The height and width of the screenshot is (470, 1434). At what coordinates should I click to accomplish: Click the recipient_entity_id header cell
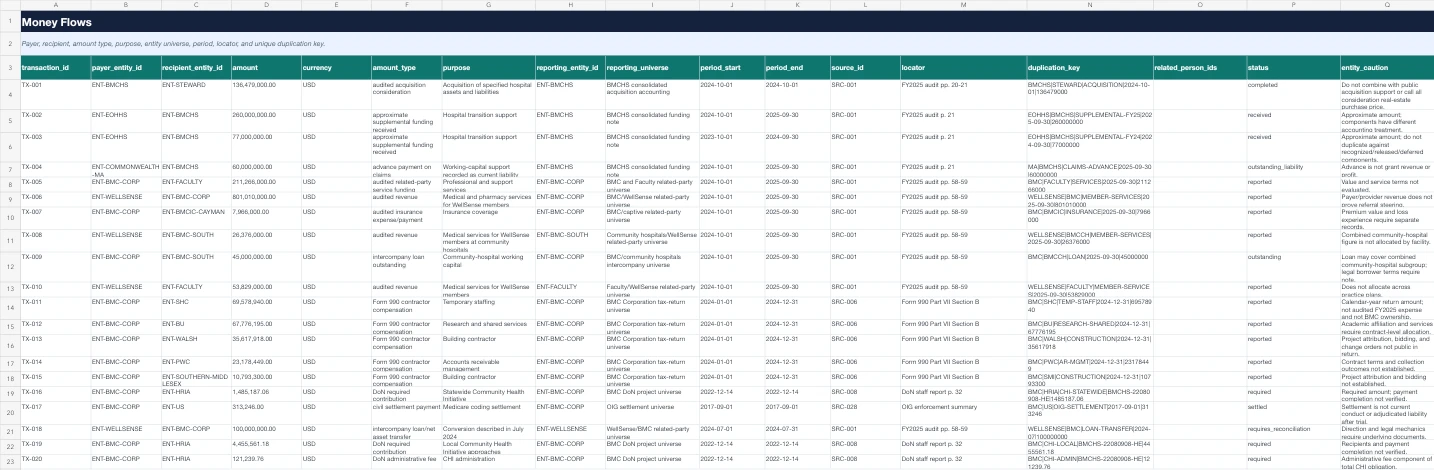click(195, 68)
